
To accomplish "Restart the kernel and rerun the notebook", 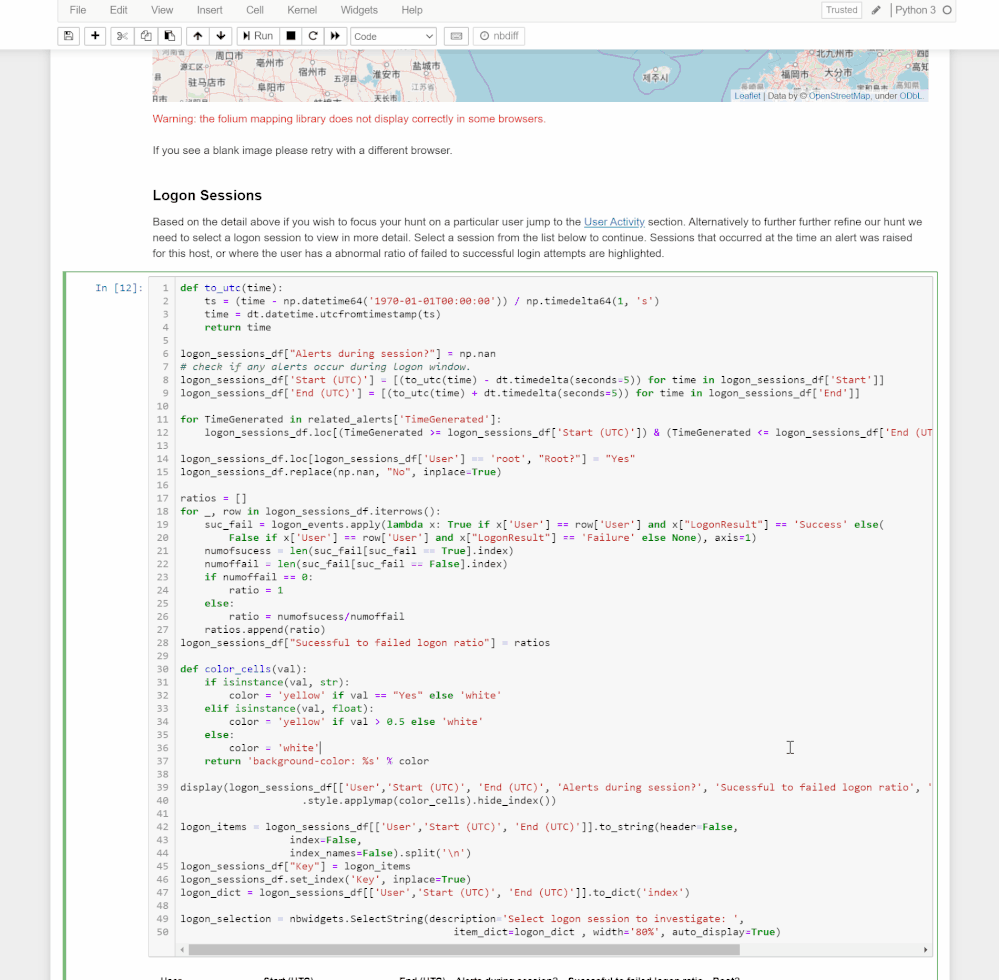I will click(335, 36).
